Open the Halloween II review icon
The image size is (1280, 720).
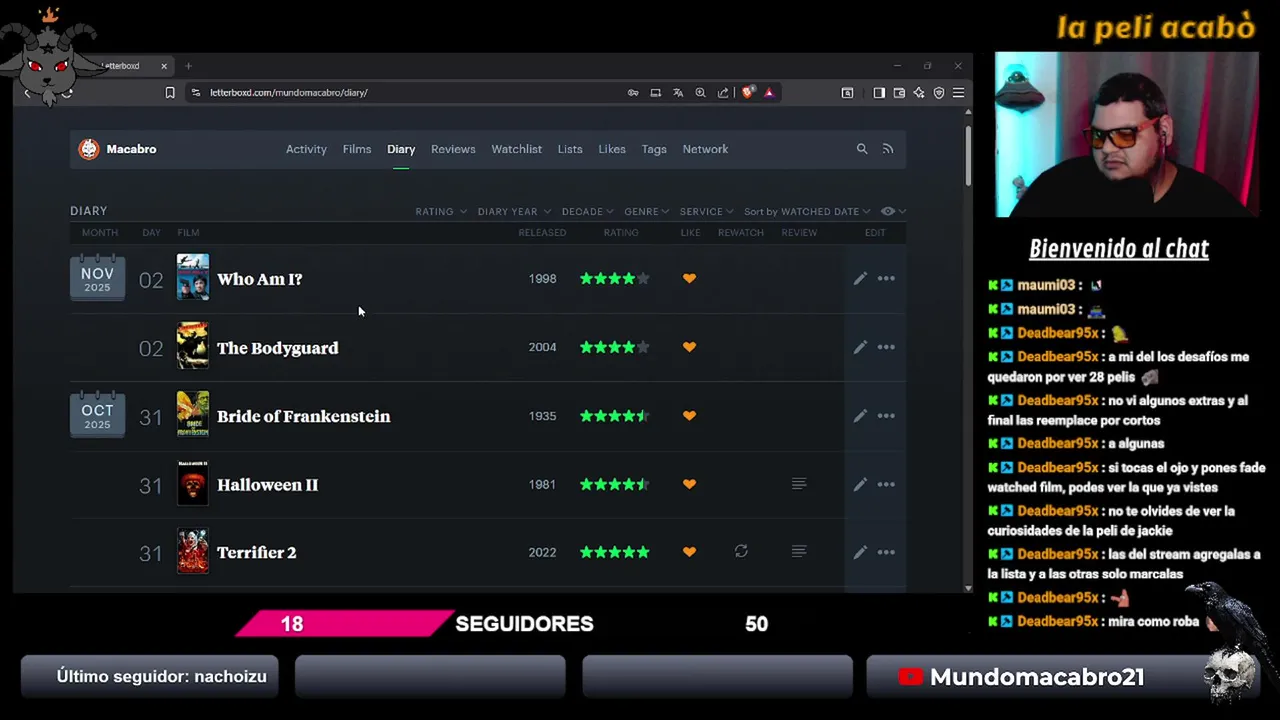798,484
